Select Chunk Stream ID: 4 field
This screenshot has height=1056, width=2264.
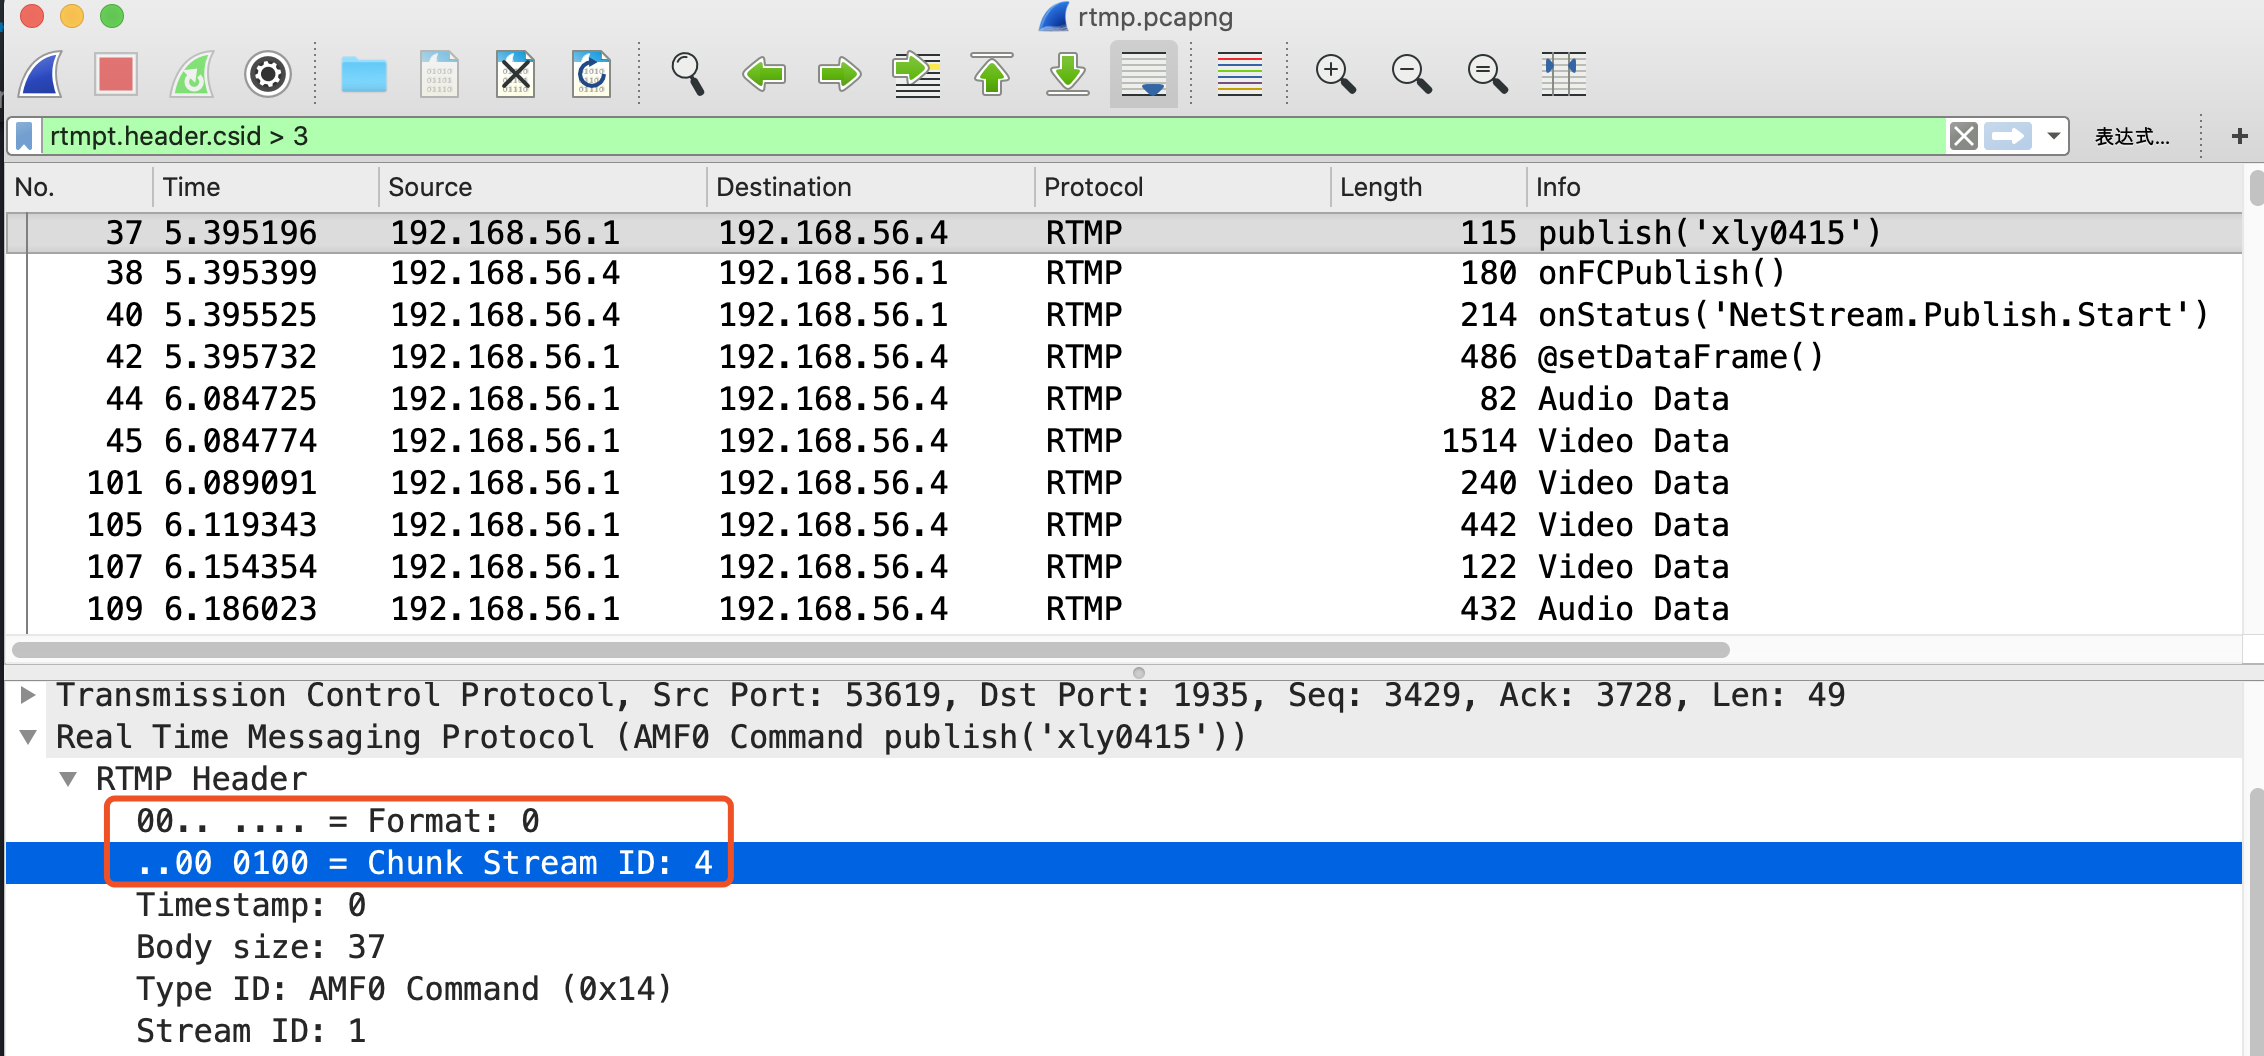tap(1124, 863)
